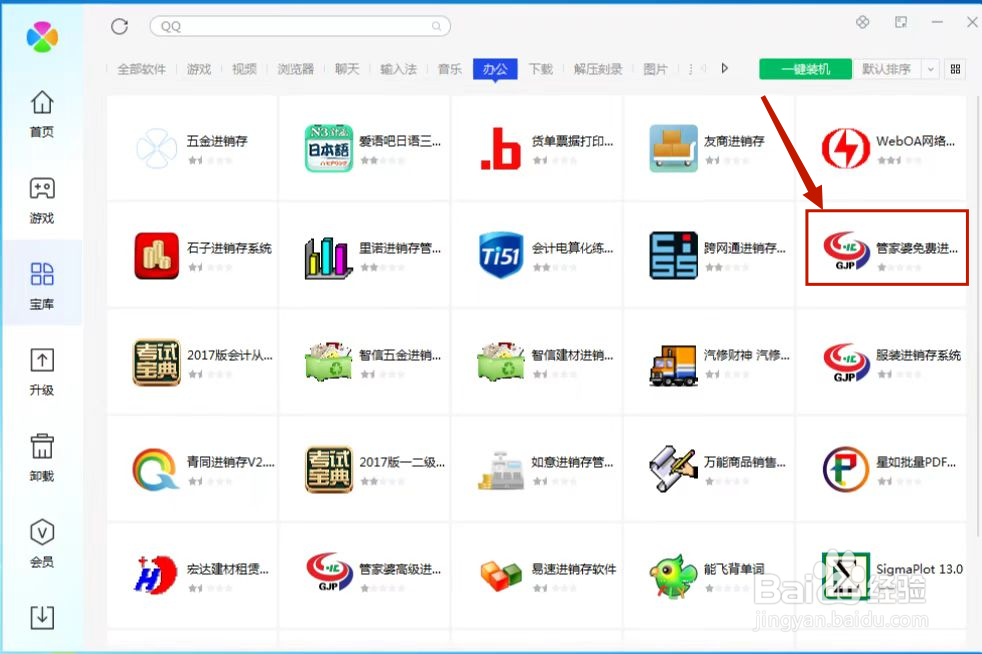Open 2017版一二级 考试宝典 icon
The image size is (982, 654).
click(x=329, y=470)
